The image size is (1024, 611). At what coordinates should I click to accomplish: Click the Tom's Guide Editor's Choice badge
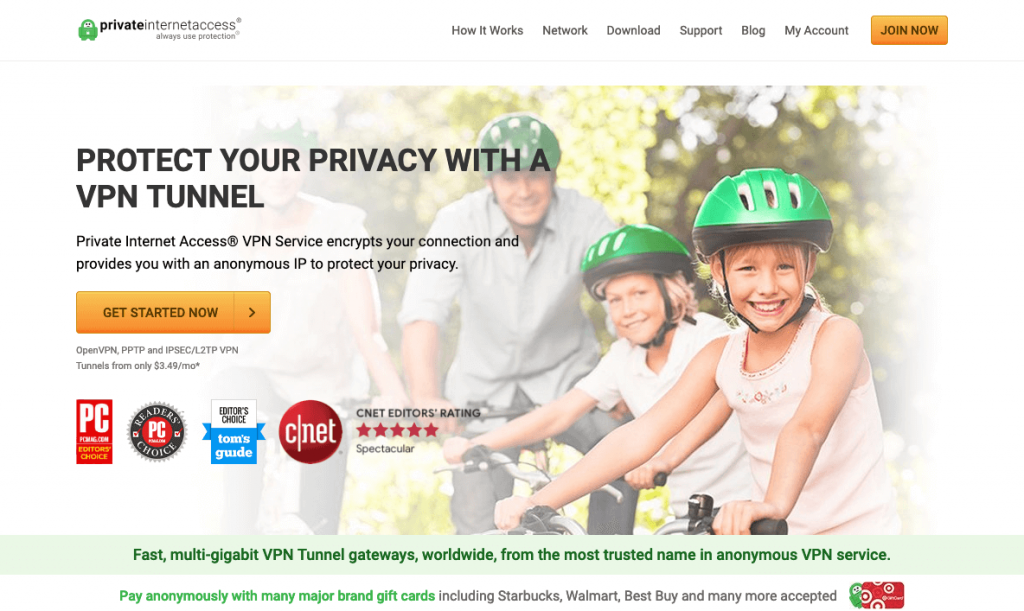[x=234, y=431]
